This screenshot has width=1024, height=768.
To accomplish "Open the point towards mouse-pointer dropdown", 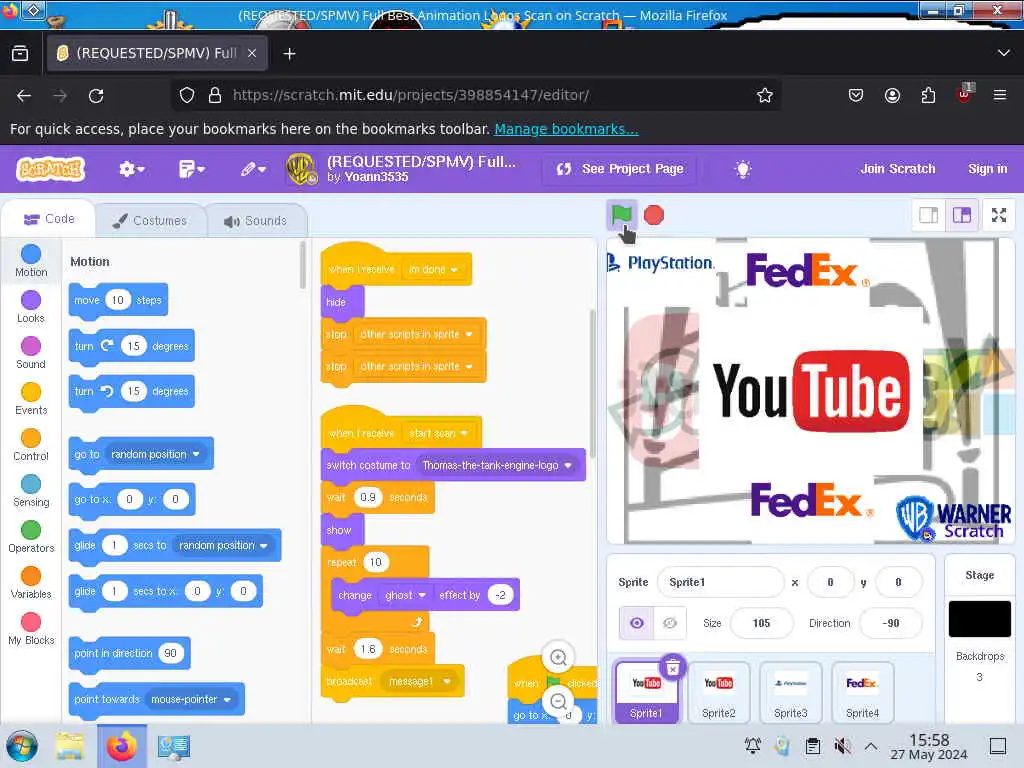I will 191,699.
